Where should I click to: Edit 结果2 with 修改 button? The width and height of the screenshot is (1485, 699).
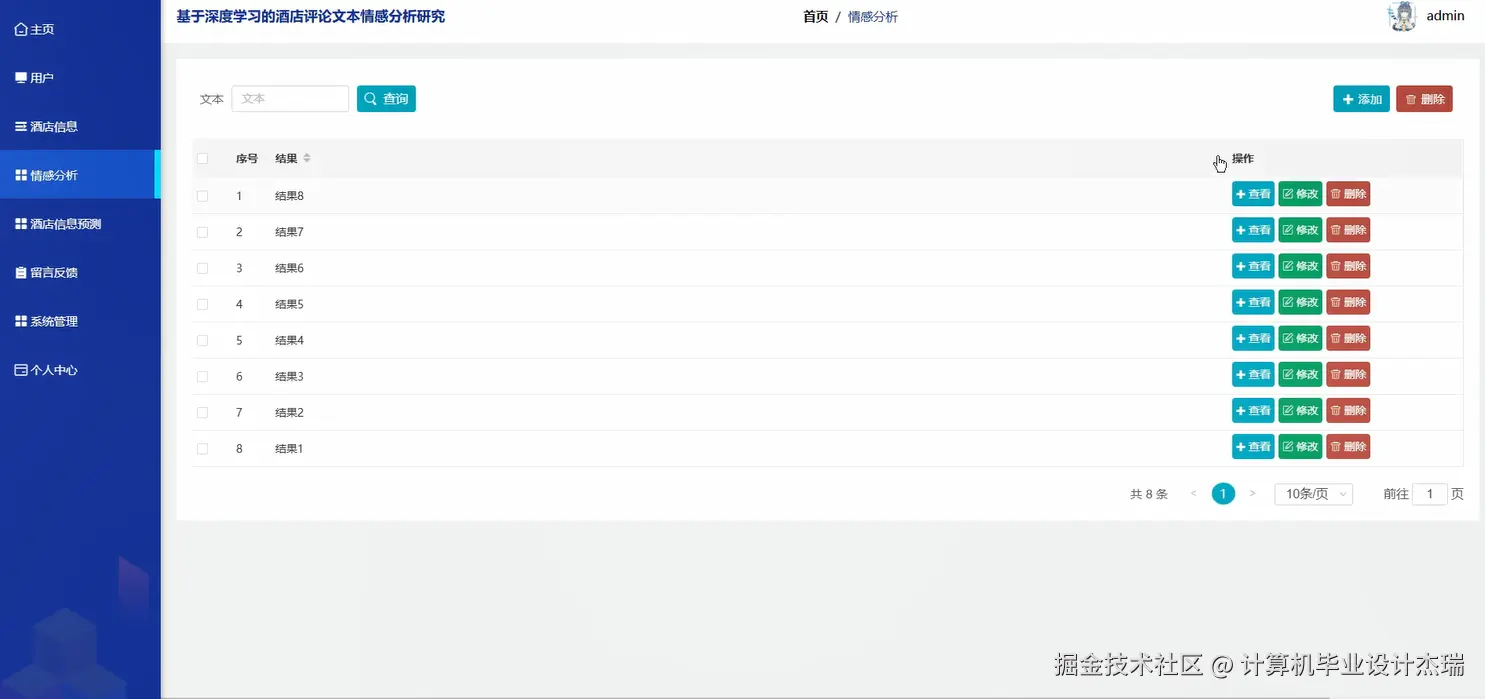tap(1300, 410)
